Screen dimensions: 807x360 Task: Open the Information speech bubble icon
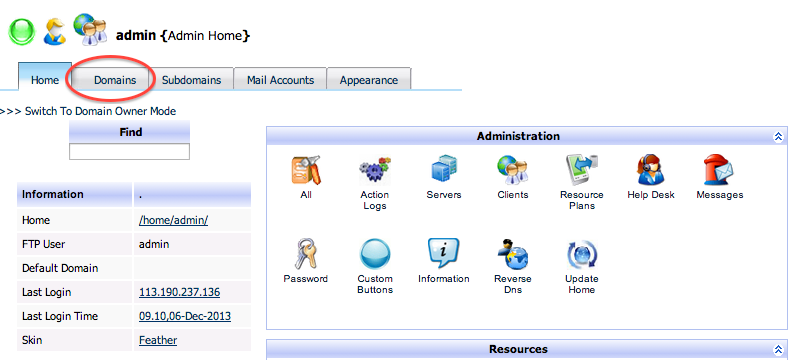pyautogui.click(x=444, y=253)
